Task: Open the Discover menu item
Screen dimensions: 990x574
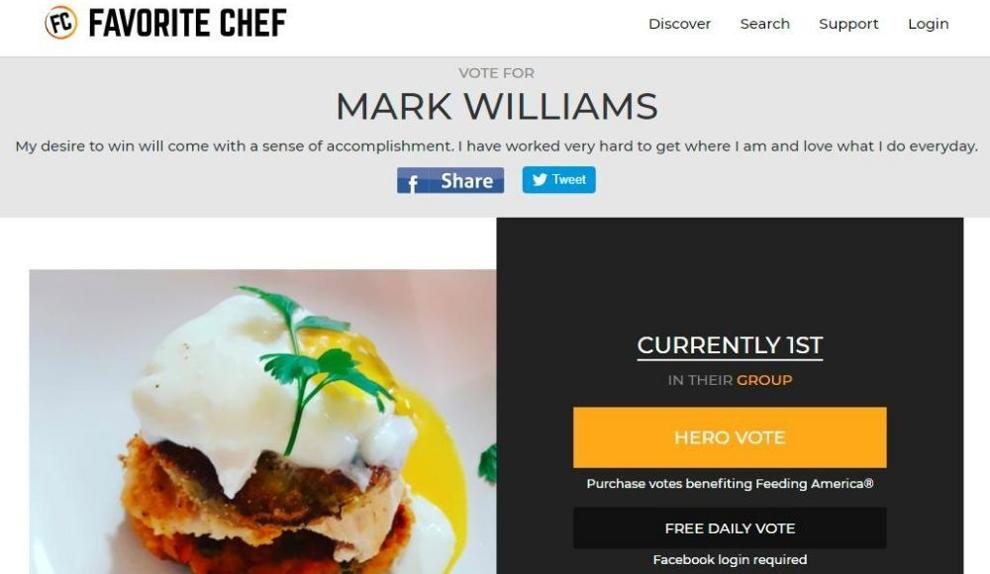Action: tap(679, 24)
